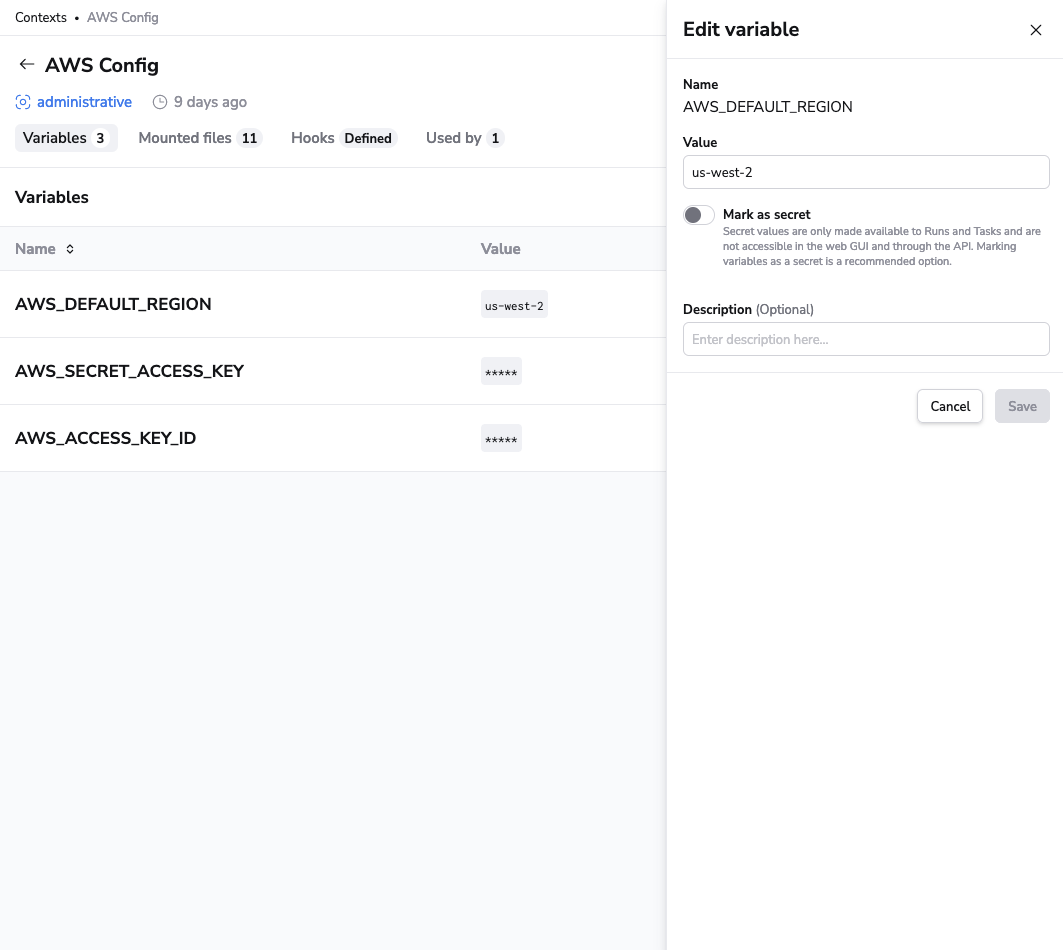Select the AWS_DEFAULT_REGION variable row
The width and height of the screenshot is (1063, 950).
point(333,304)
